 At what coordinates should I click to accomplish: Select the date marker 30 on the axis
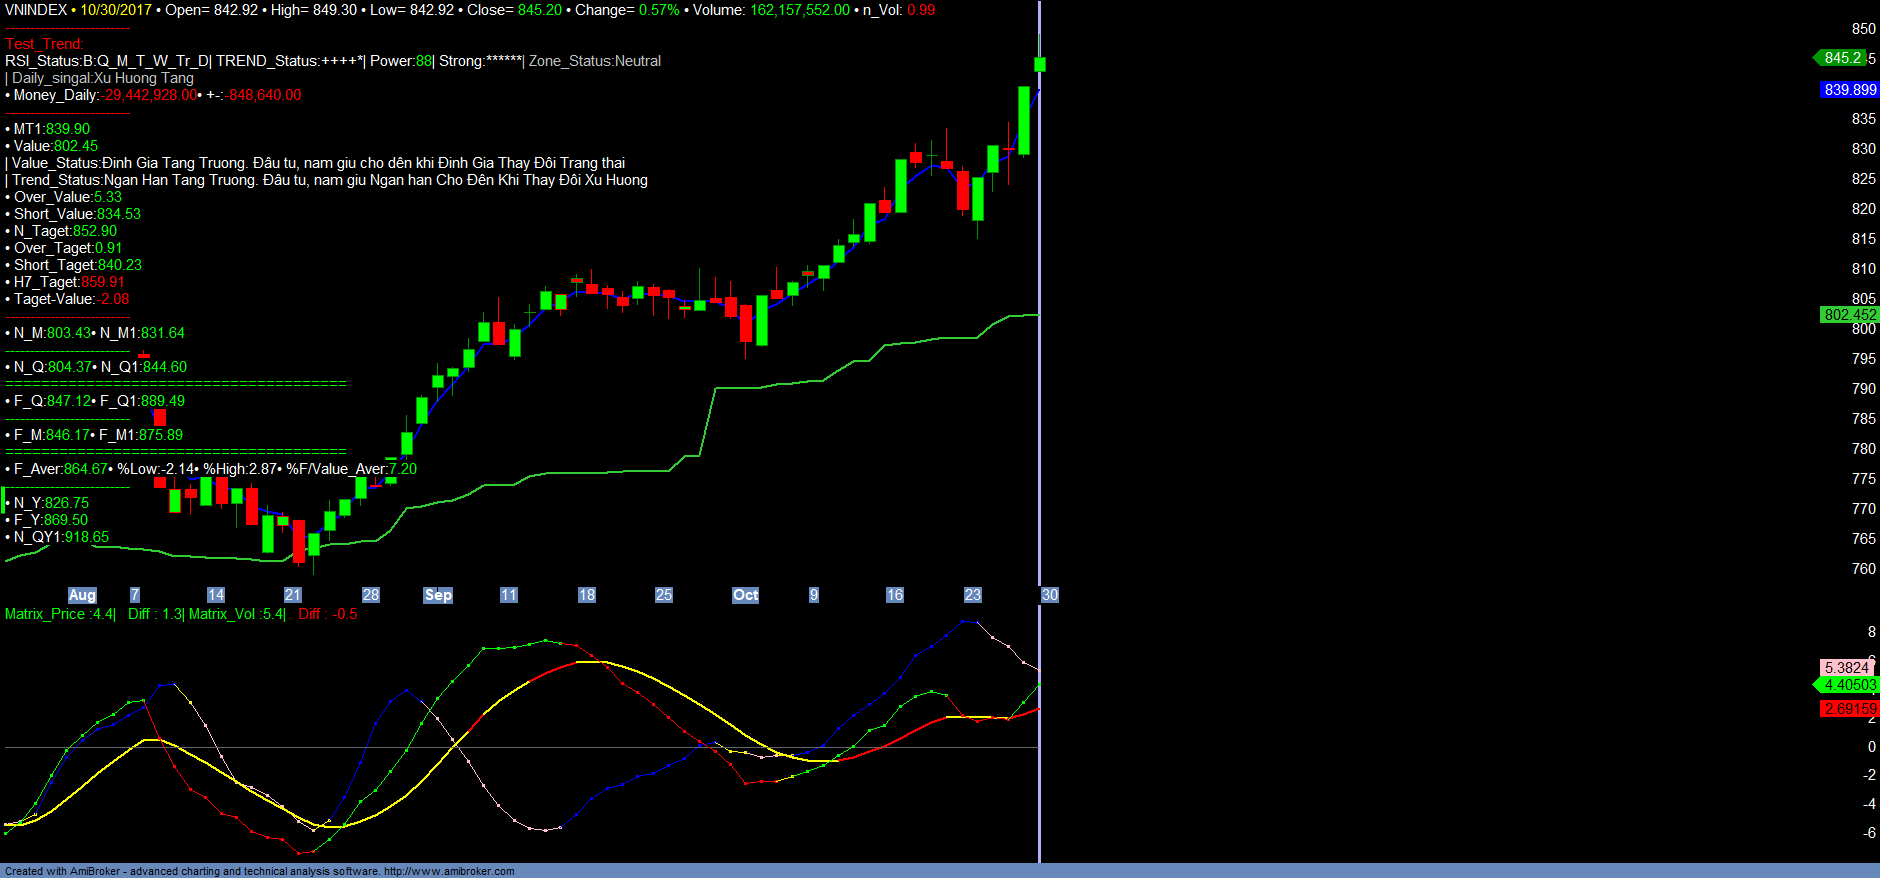click(x=1049, y=595)
